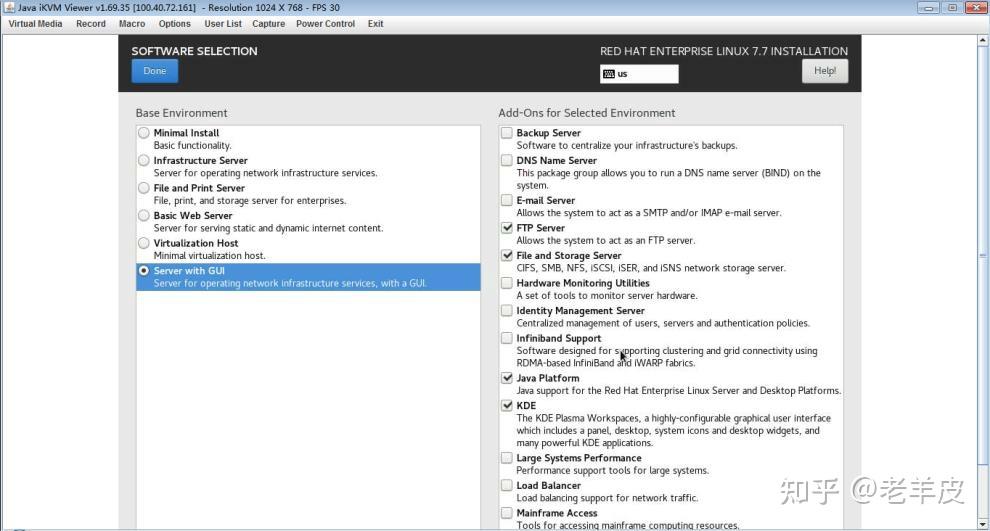This screenshot has width=990, height=531.
Task: Click the Exit menu item
Action: coord(376,23)
